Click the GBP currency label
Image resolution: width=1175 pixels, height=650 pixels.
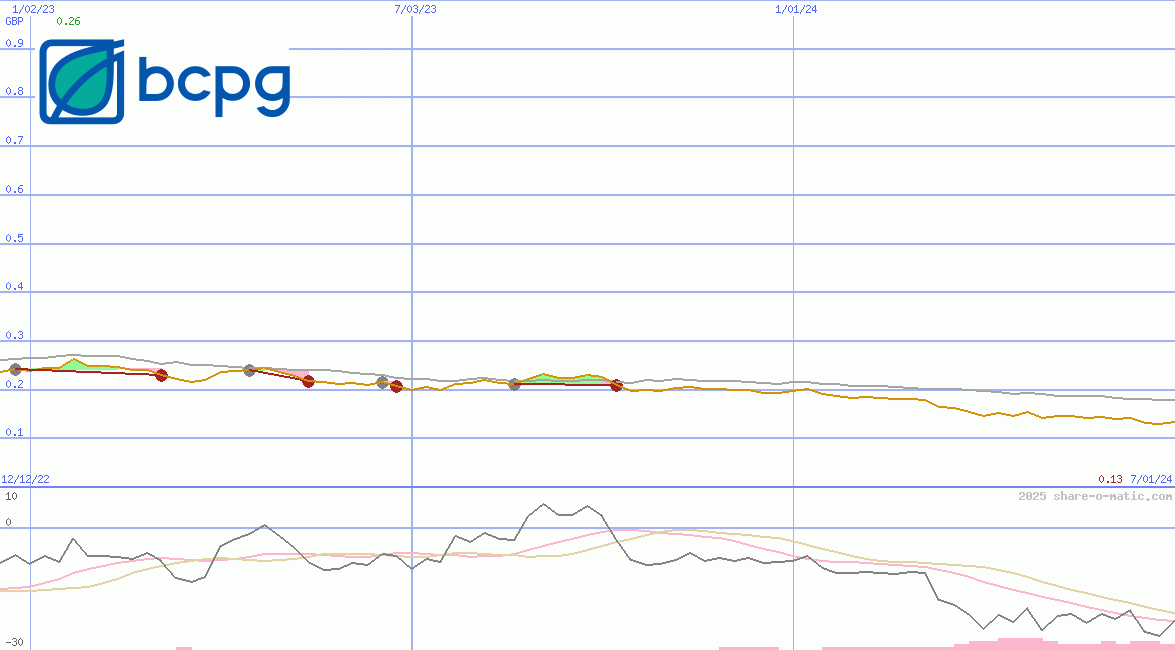coord(14,21)
